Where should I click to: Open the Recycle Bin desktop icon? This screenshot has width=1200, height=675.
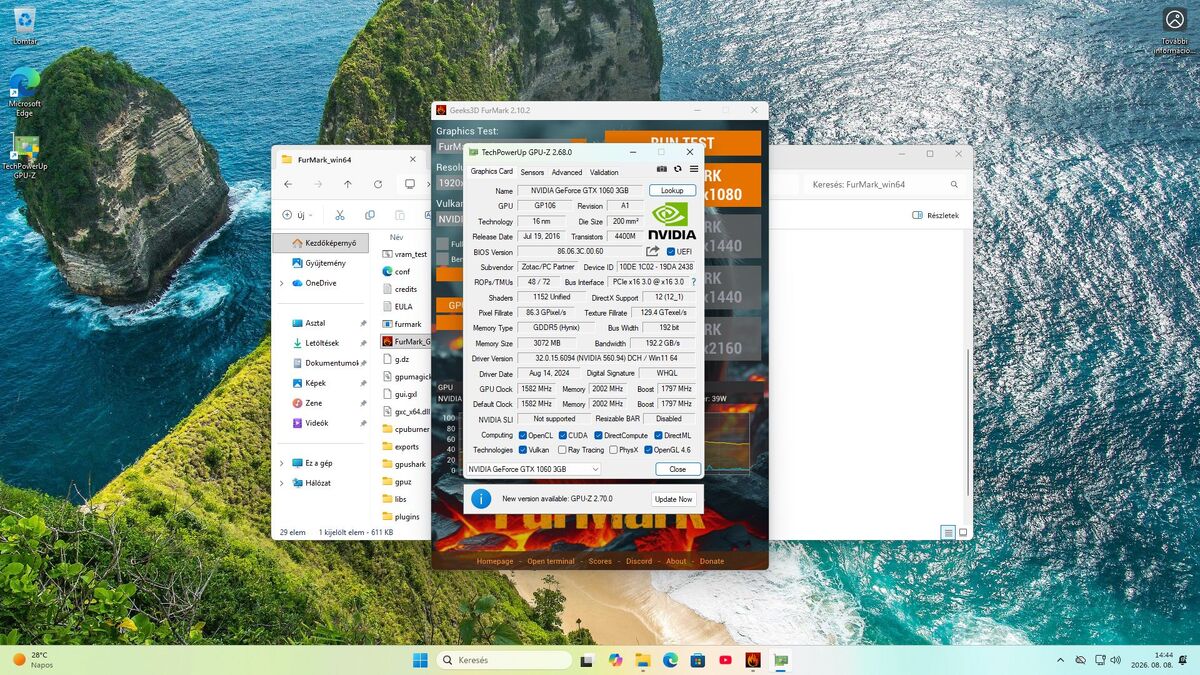[24, 27]
